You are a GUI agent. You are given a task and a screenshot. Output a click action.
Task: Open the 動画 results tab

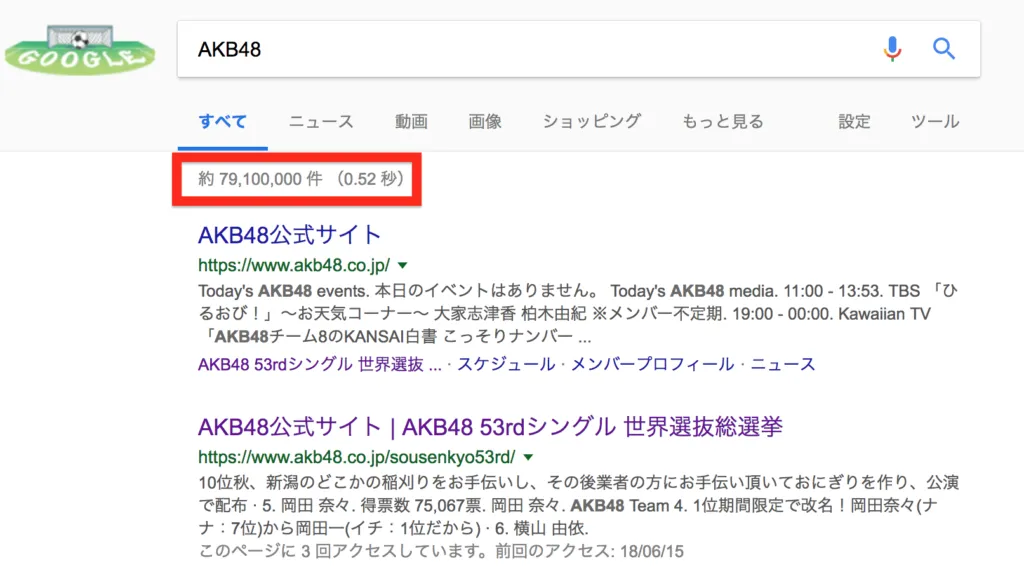tap(411, 122)
